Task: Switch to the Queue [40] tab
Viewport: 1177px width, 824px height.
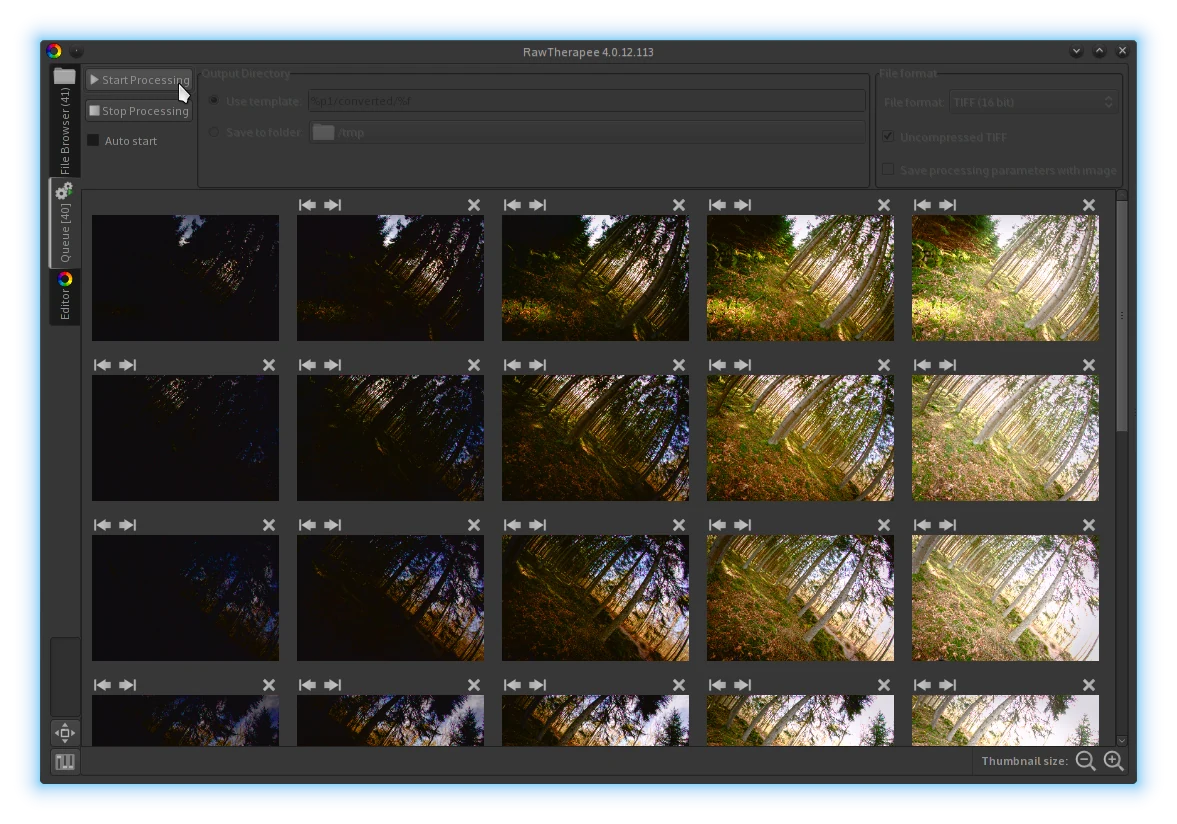Action: [65, 223]
